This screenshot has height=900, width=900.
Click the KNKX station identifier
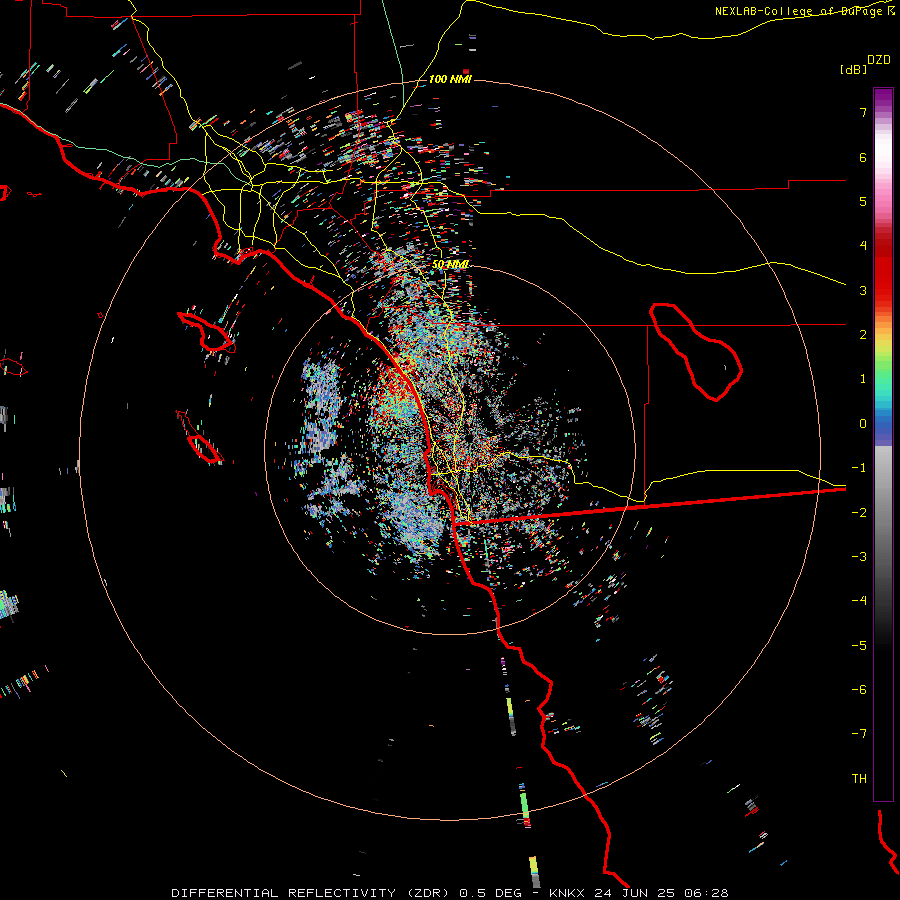[567, 893]
